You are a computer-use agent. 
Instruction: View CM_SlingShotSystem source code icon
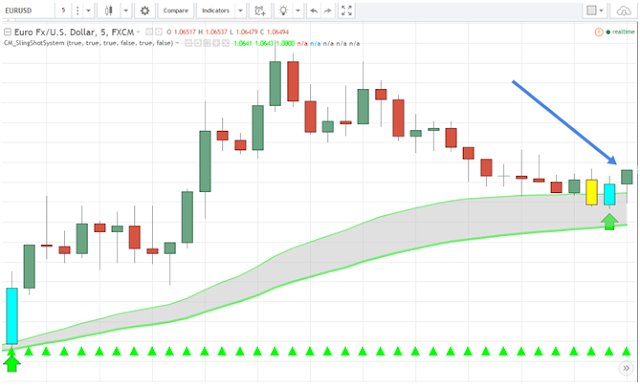tap(207, 43)
